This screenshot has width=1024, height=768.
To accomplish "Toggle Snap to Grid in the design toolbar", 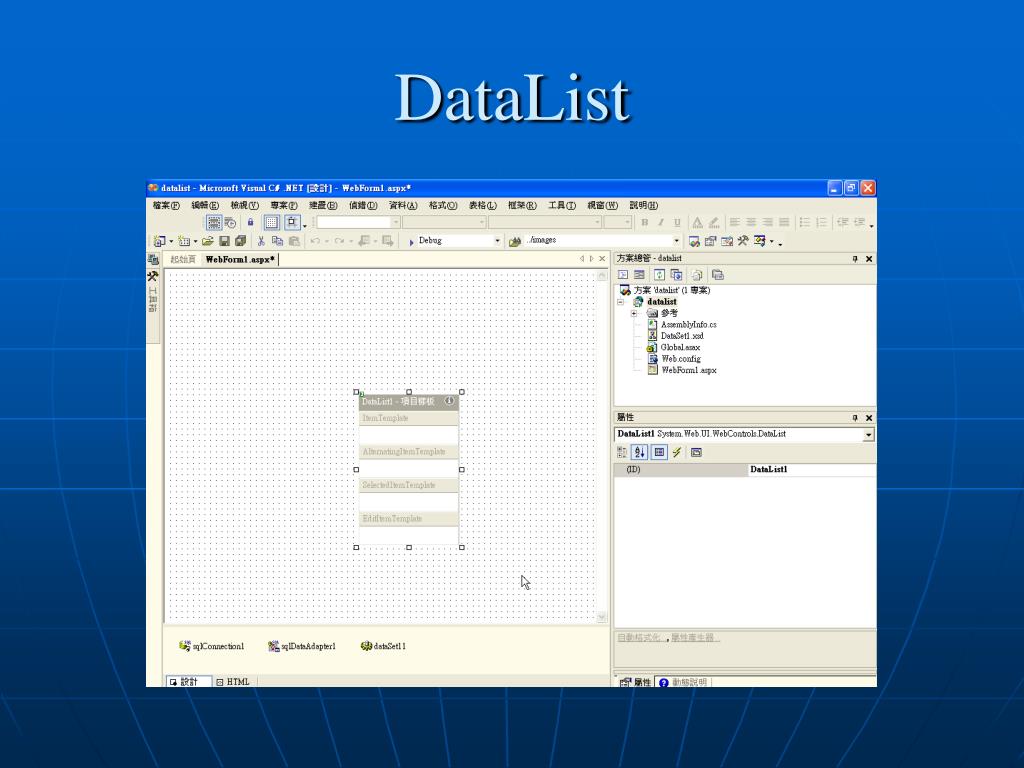I will pyautogui.click(x=292, y=223).
